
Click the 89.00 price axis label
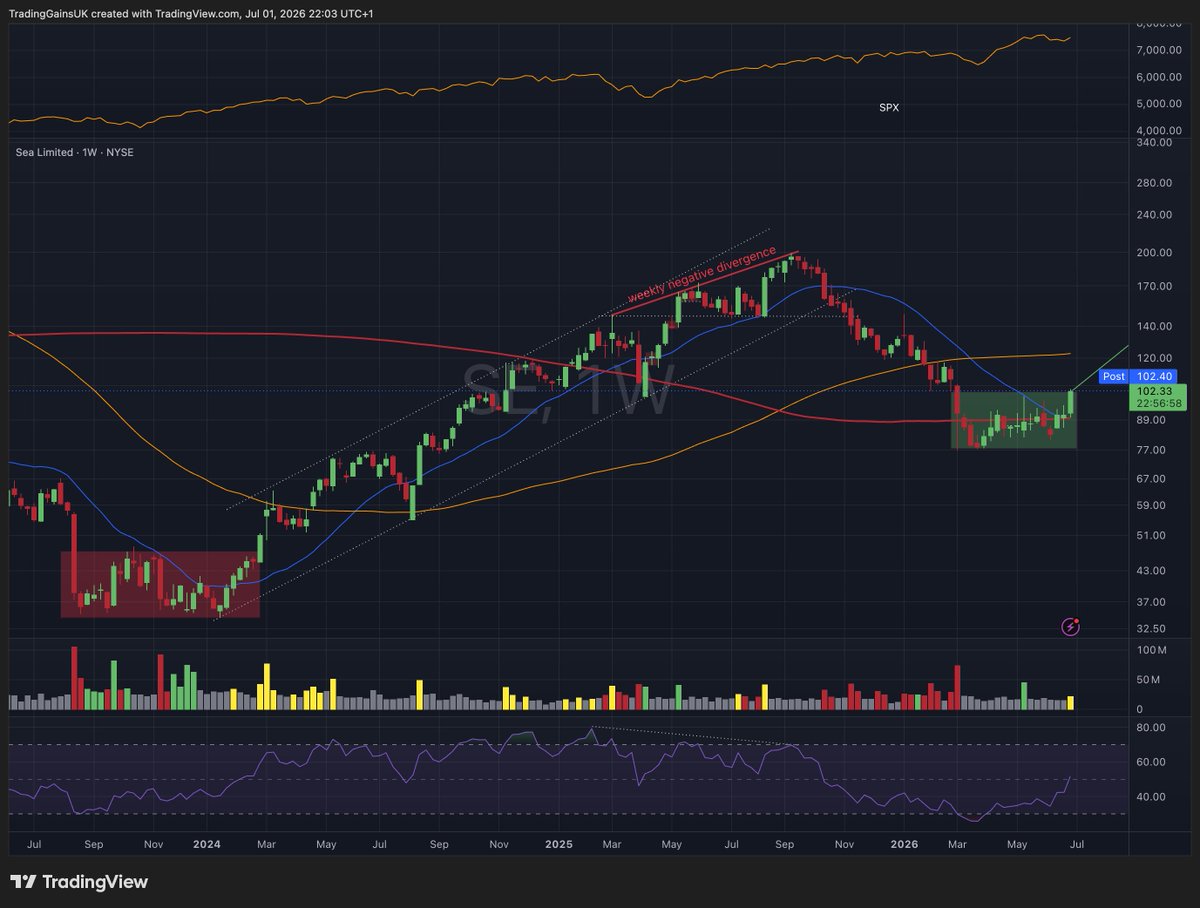[1152, 420]
